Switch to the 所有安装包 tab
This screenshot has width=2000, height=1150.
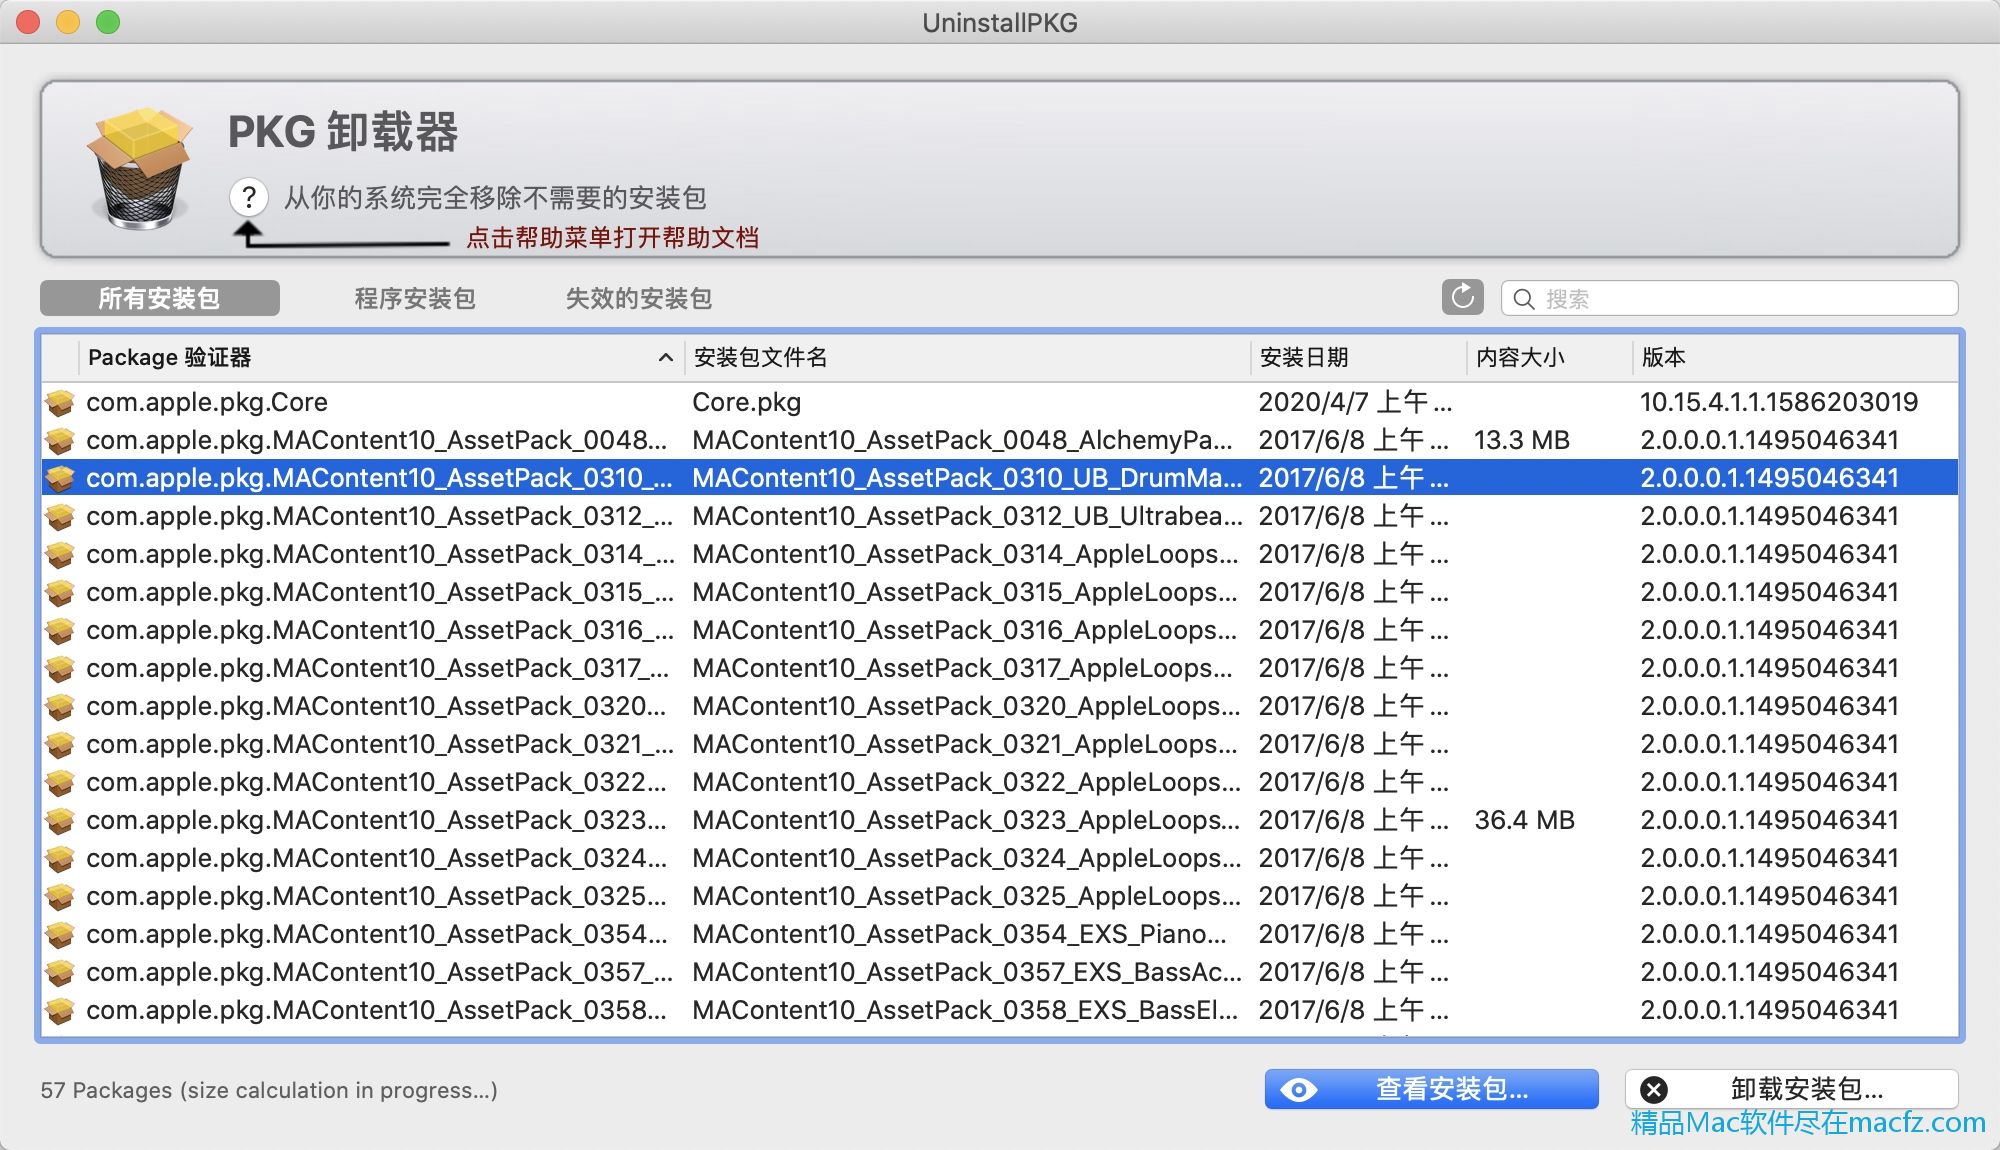pos(160,298)
